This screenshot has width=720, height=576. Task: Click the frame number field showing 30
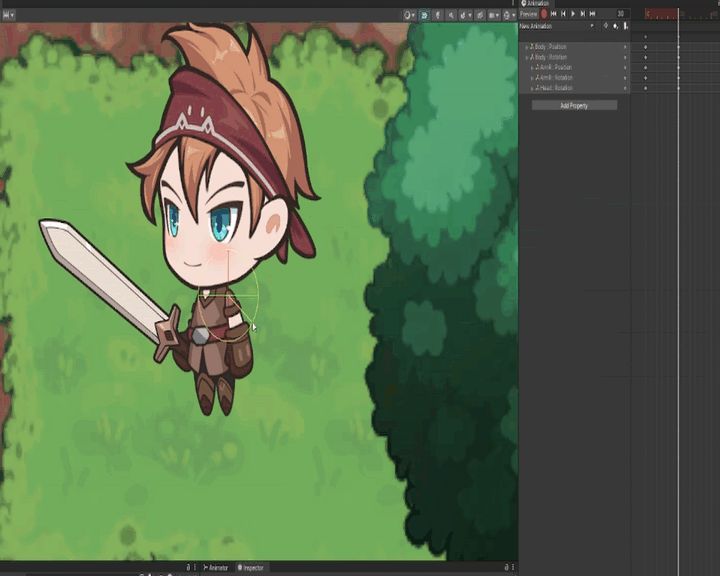(x=620, y=14)
